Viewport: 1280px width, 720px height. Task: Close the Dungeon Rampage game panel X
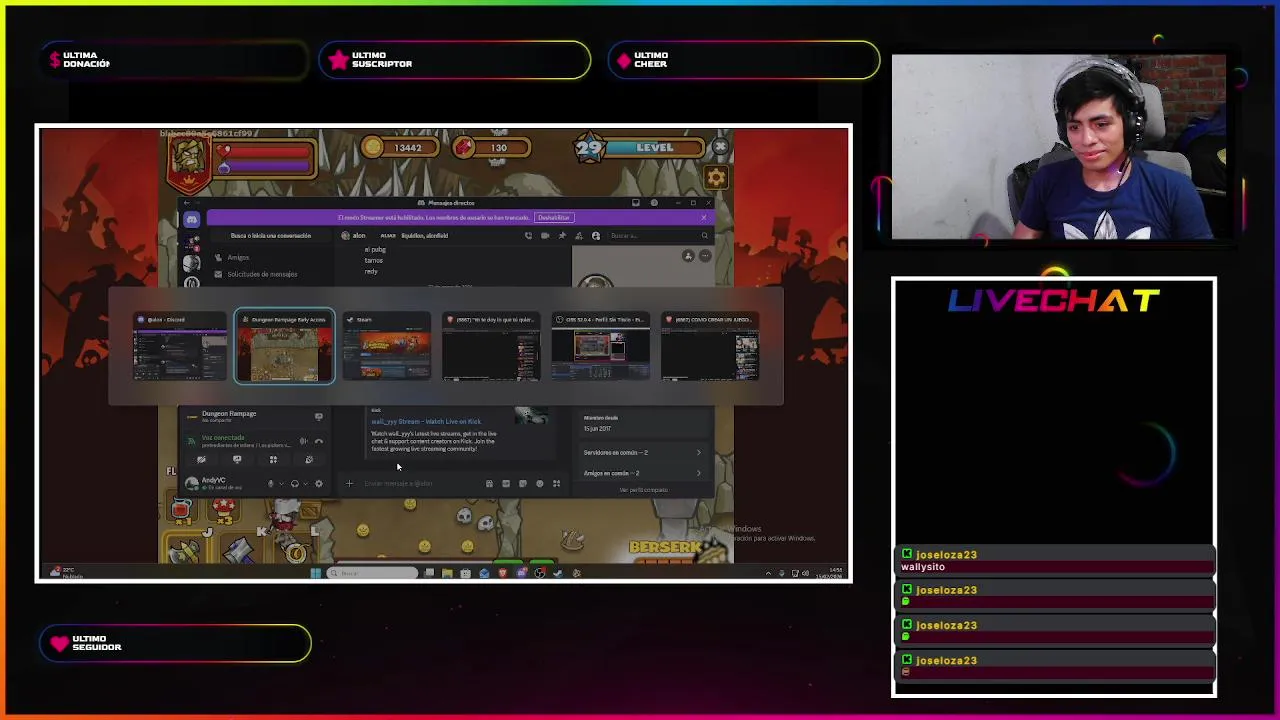click(720, 147)
